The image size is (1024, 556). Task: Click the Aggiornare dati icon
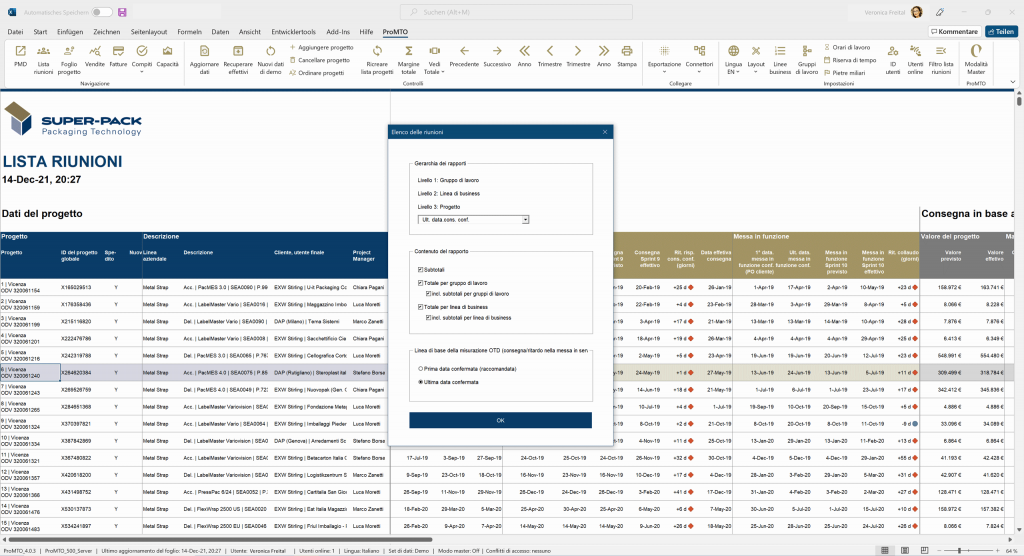[x=204, y=56]
